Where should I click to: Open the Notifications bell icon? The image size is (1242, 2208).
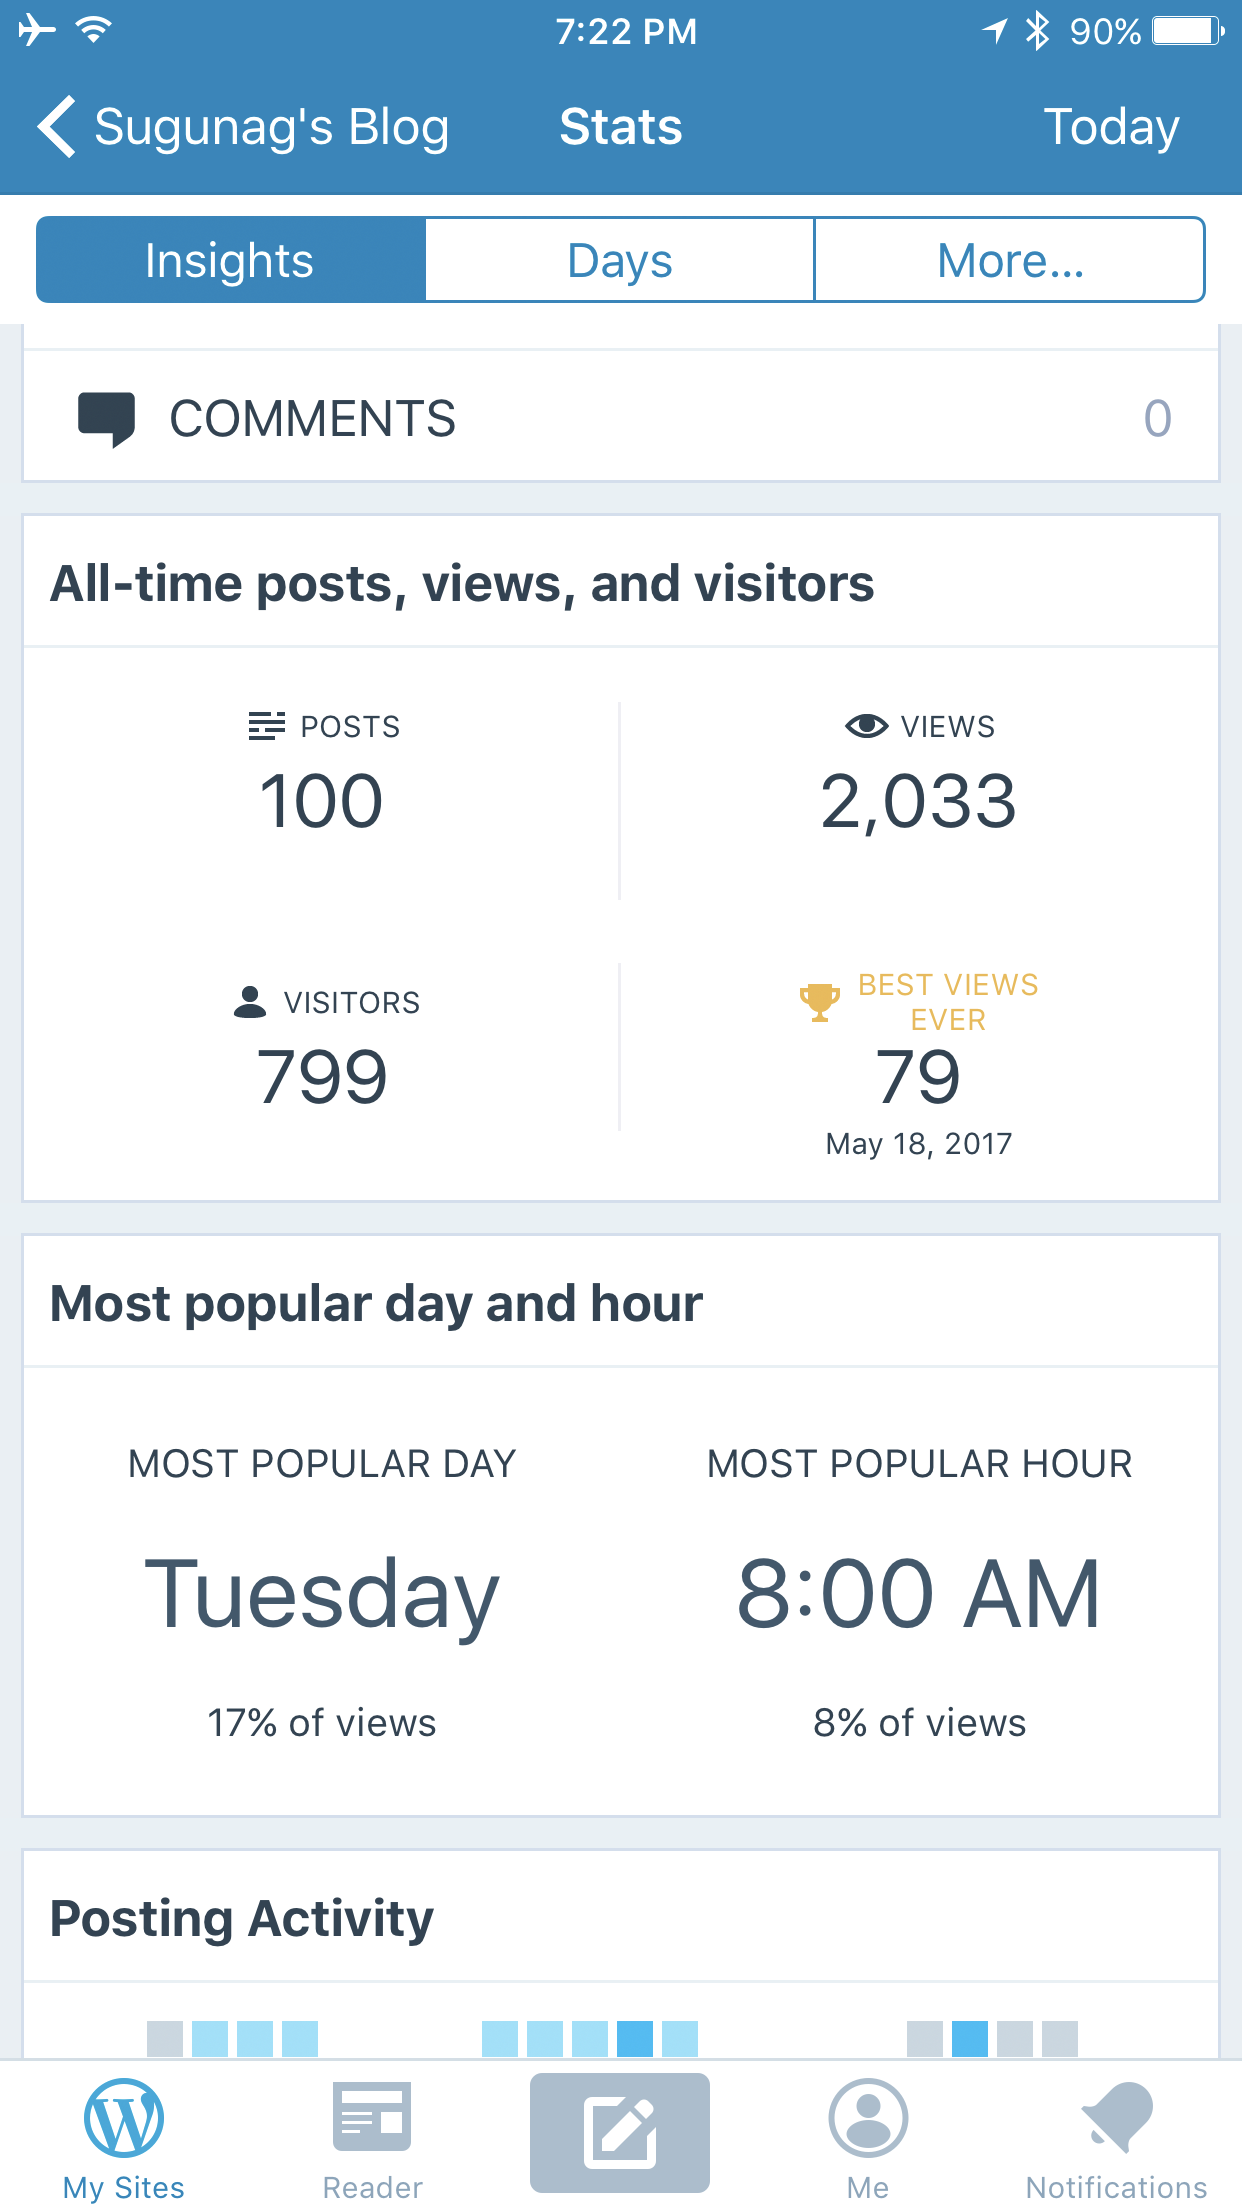click(1116, 2118)
